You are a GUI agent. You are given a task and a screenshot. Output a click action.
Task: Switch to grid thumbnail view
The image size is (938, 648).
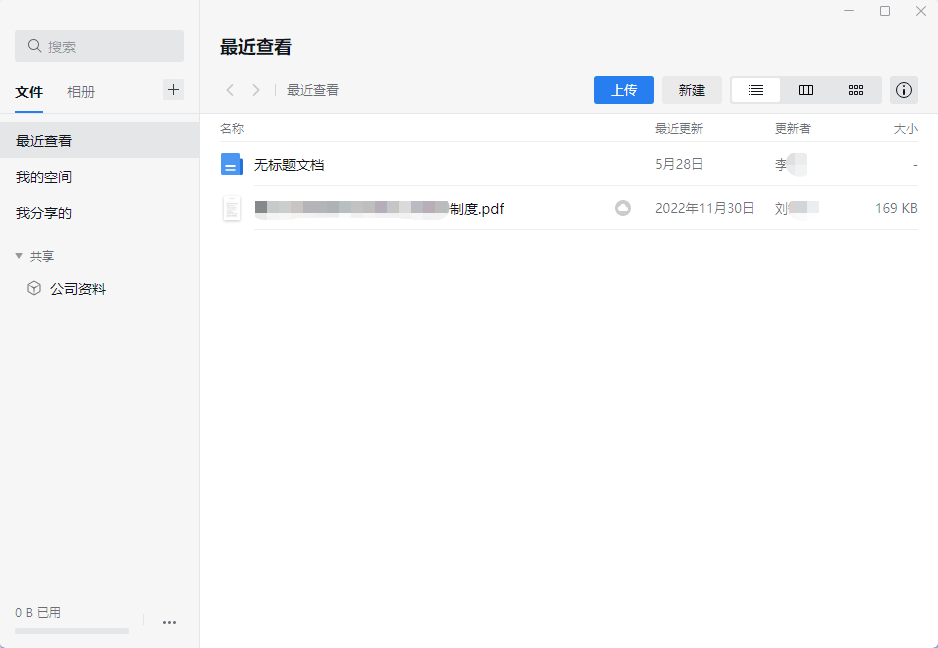coord(856,90)
